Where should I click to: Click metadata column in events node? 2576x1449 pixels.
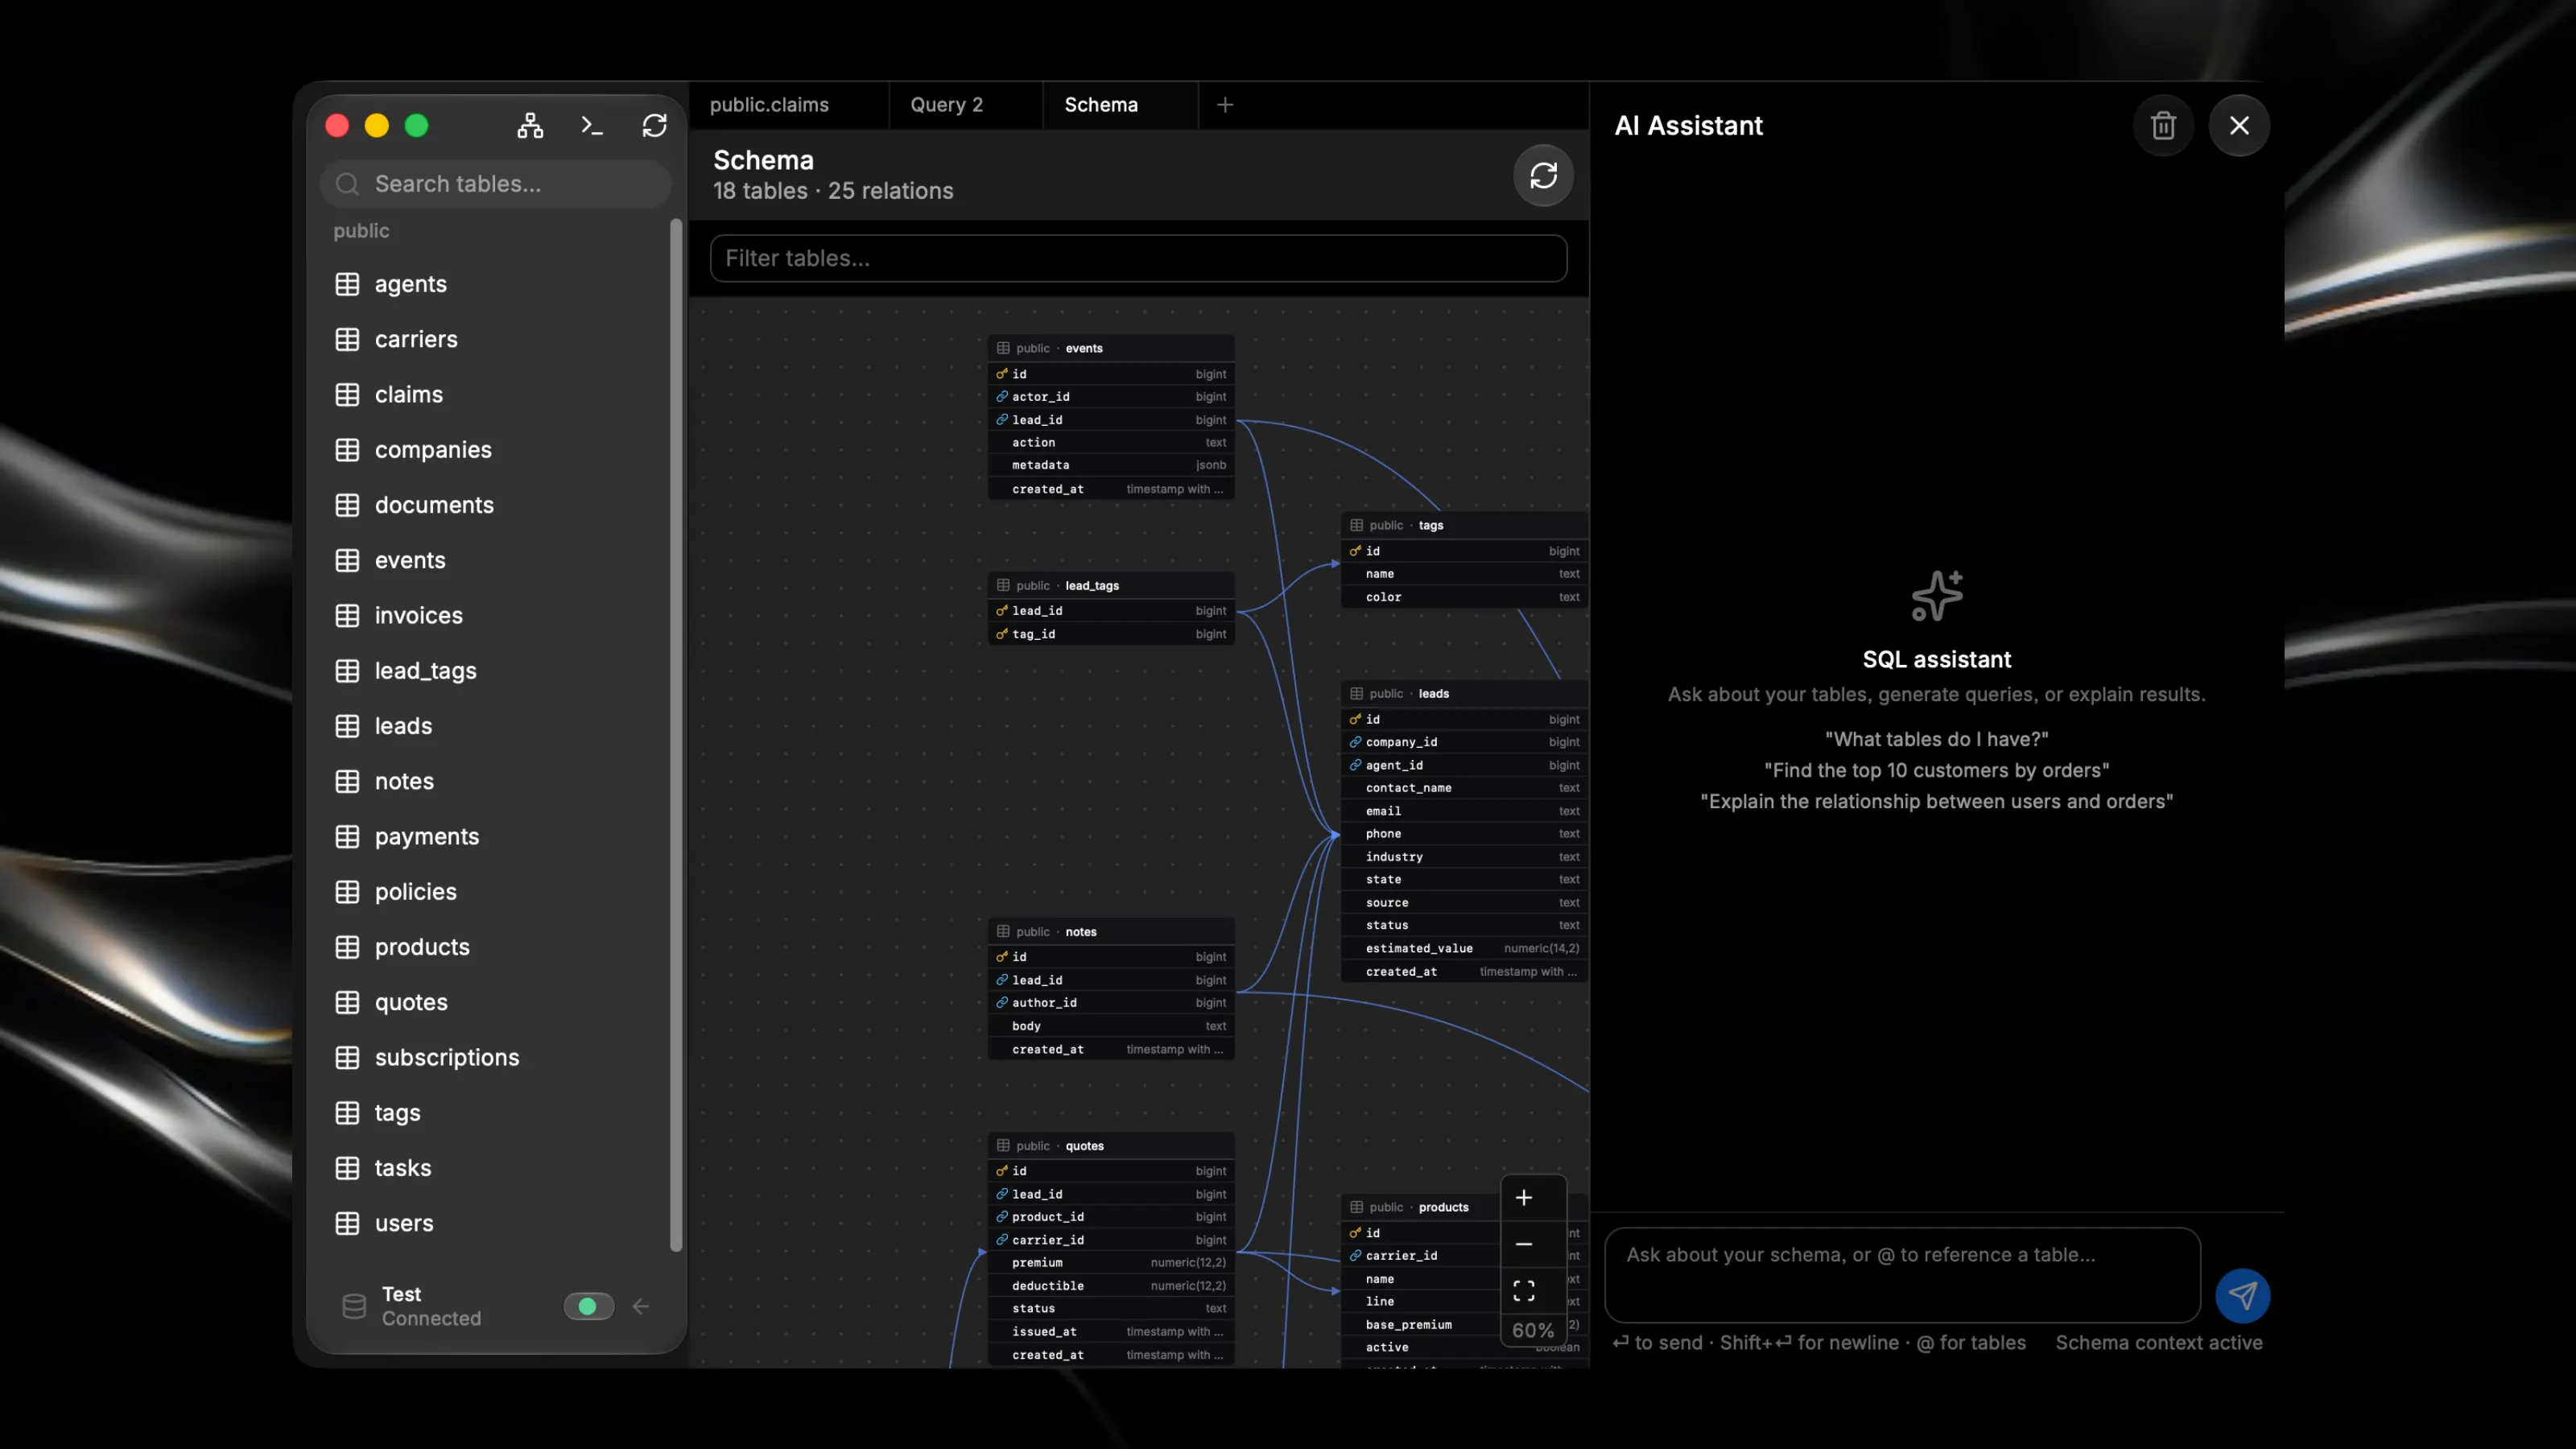(x=1111, y=465)
